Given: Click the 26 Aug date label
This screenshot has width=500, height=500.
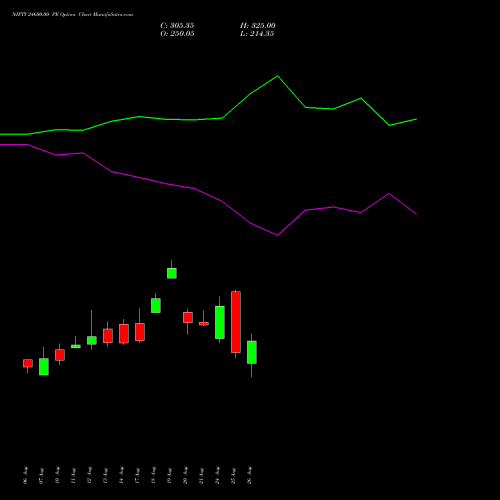Looking at the screenshot, I should point(250,475).
